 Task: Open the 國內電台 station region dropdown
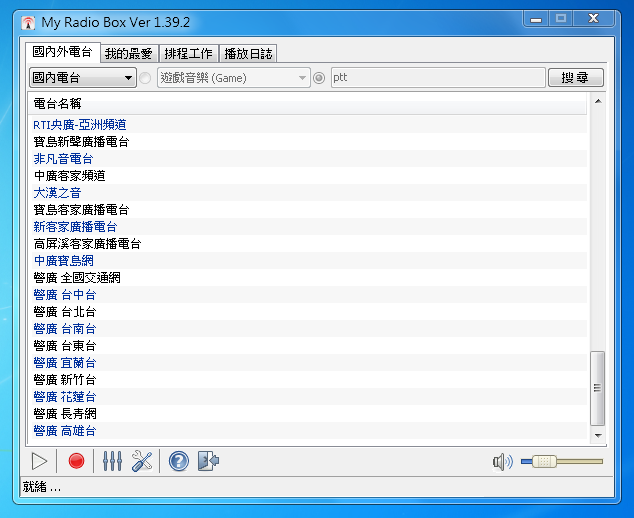[x=82, y=78]
